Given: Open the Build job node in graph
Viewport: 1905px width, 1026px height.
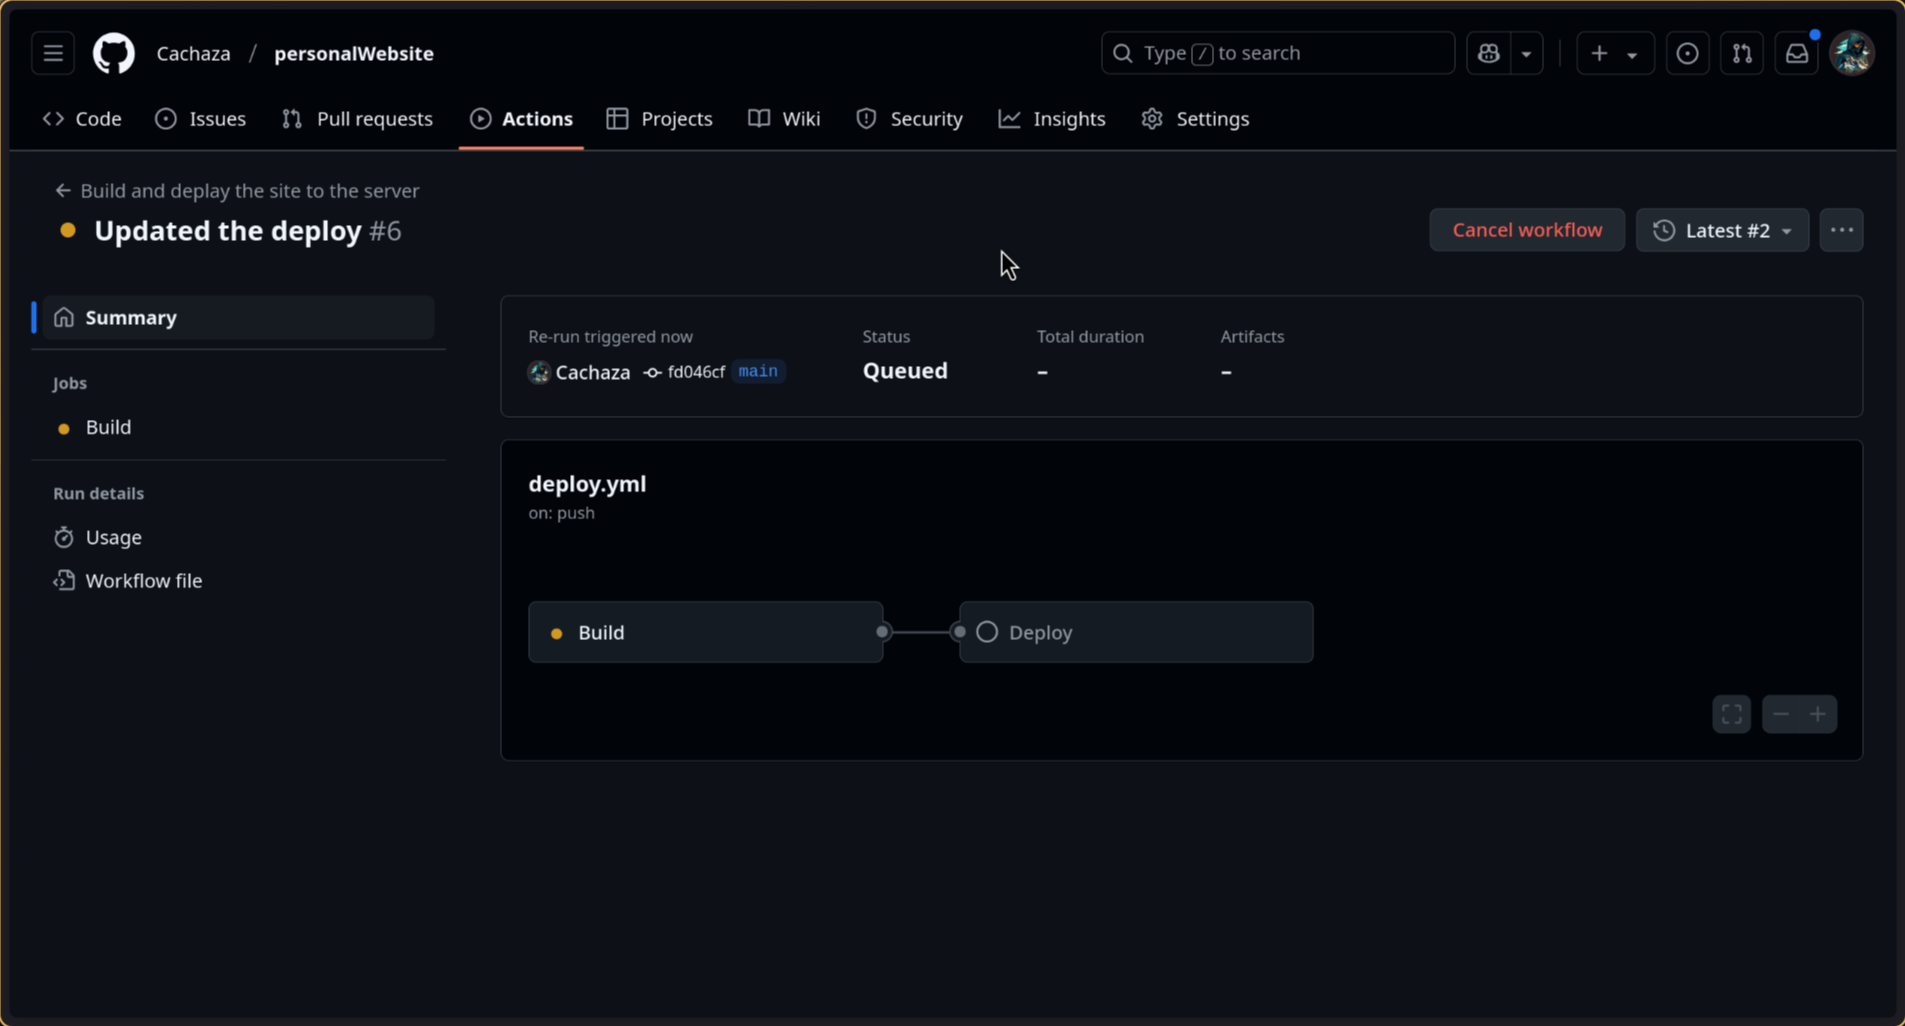Looking at the screenshot, I should tap(706, 632).
